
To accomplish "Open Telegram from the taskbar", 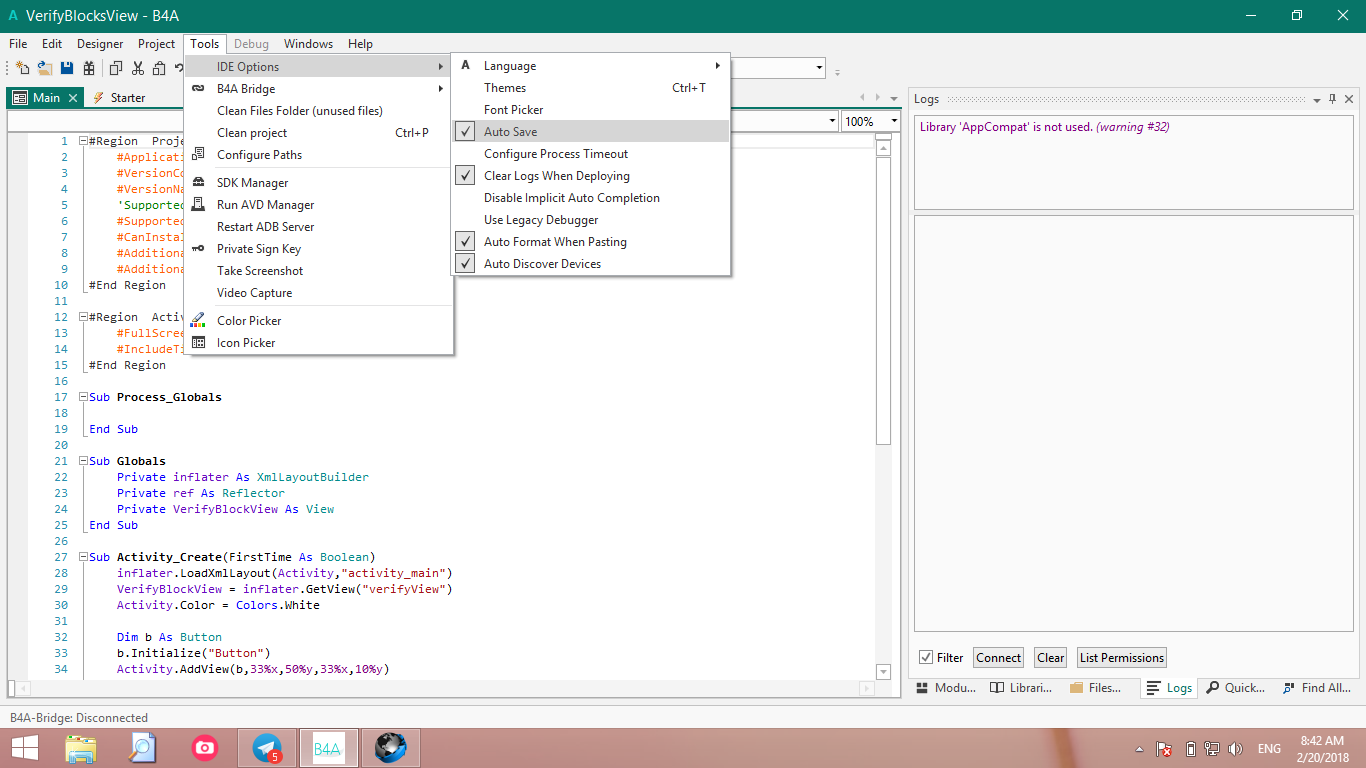I will coord(267,747).
